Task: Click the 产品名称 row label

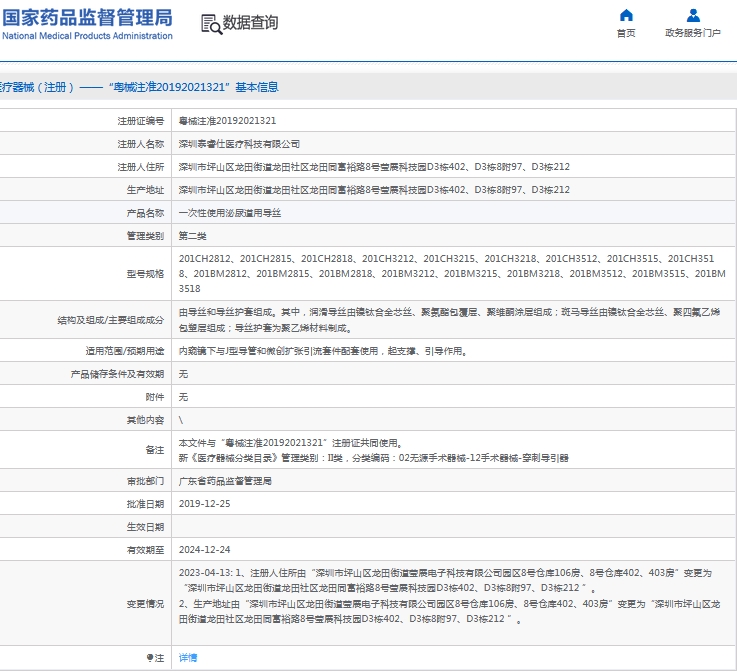Action: coord(145,213)
